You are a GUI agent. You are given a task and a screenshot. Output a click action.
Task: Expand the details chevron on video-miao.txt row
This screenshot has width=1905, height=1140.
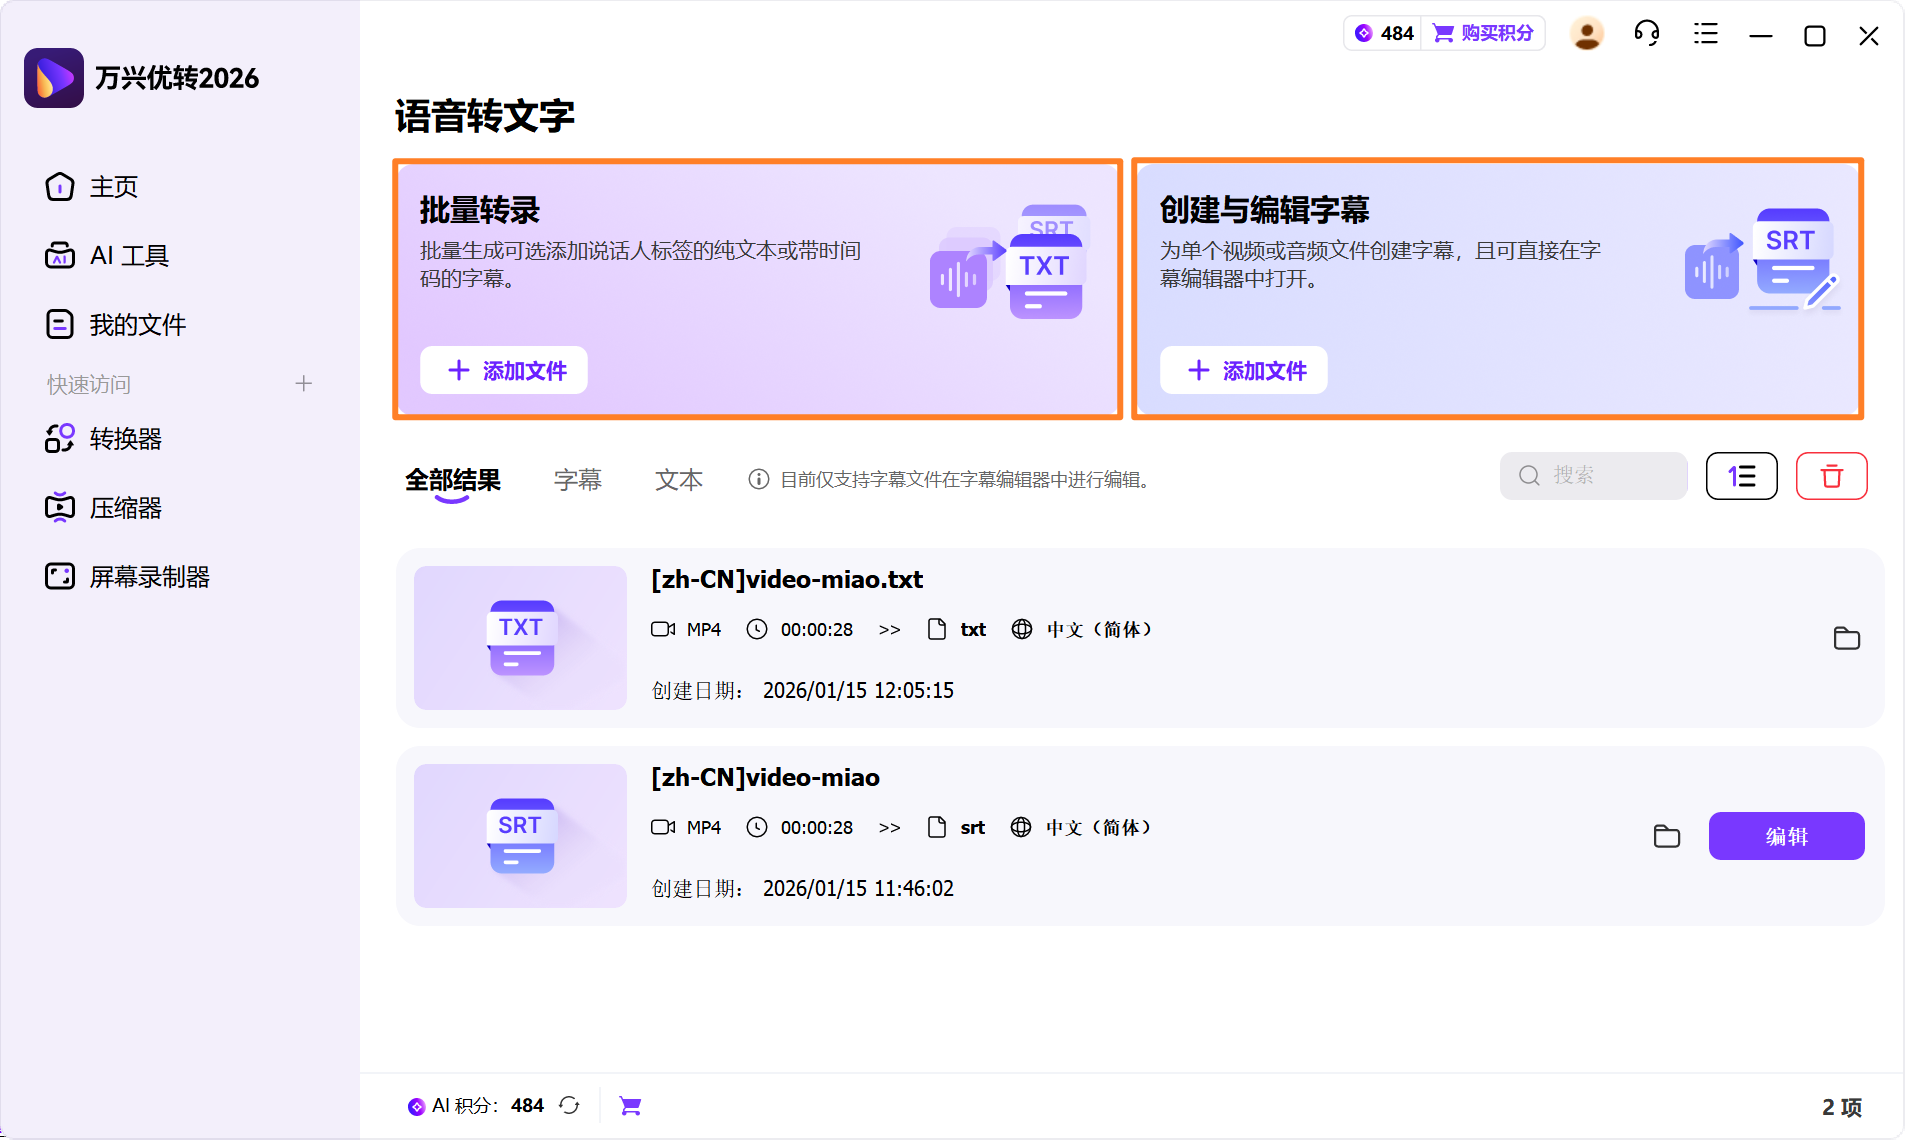coord(889,629)
